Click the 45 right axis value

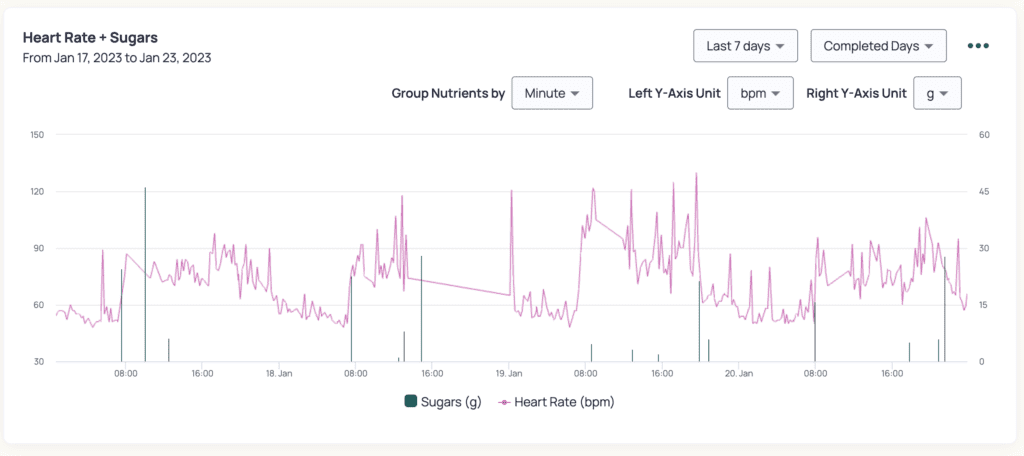point(984,191)
